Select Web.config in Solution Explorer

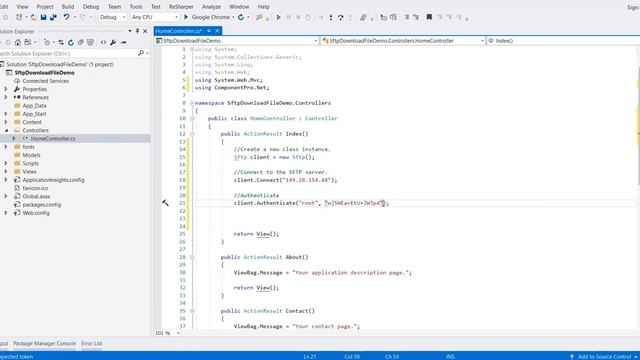pyautogui.click(x=36, y=213)
